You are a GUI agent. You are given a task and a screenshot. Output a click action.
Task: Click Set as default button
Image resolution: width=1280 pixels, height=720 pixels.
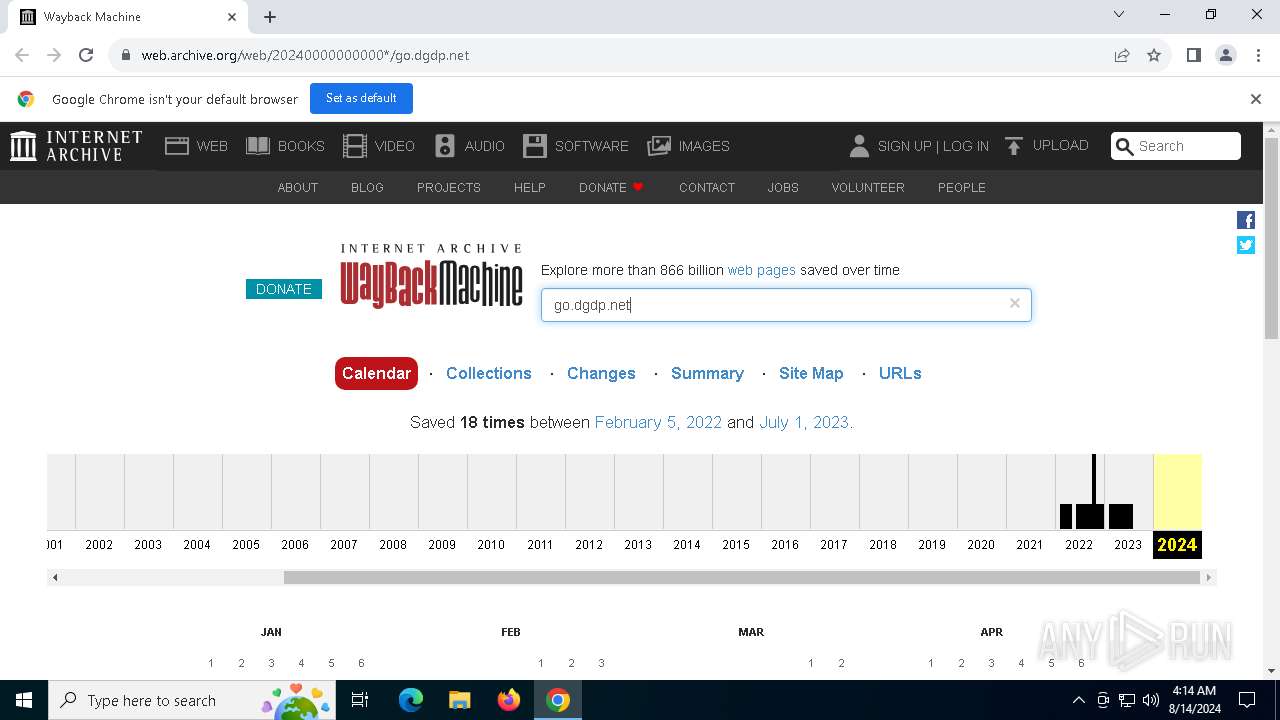(361, 98)
